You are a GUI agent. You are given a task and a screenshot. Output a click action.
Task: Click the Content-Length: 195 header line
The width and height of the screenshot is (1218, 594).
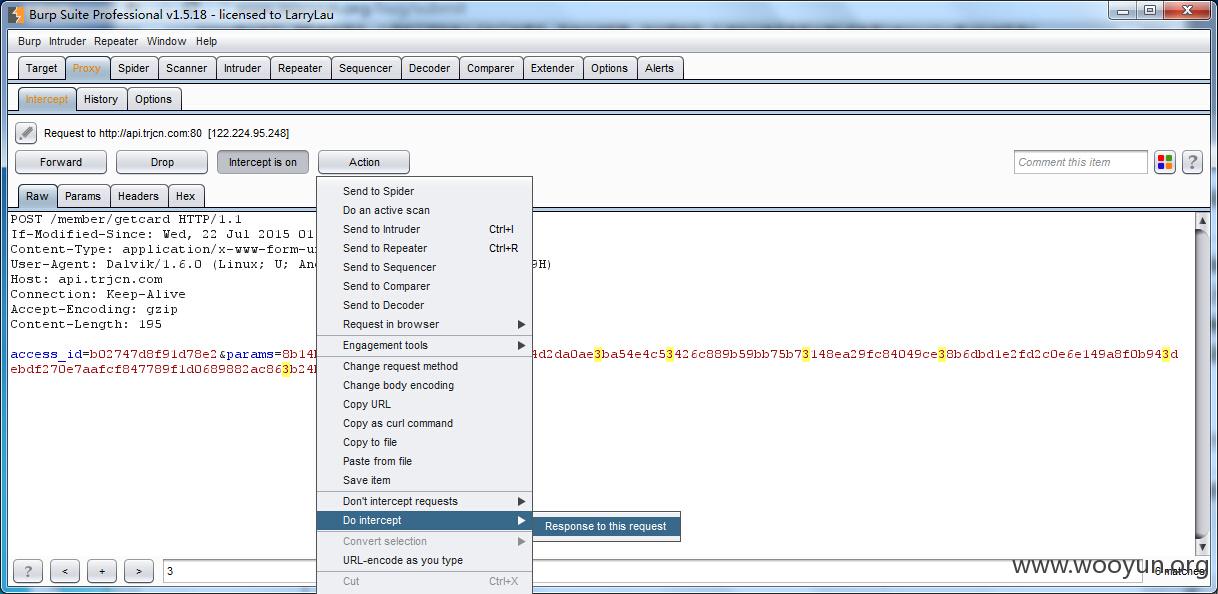86,324
